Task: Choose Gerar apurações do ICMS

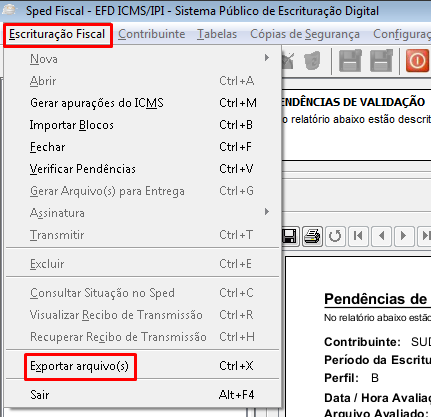Action: [143, 103]
